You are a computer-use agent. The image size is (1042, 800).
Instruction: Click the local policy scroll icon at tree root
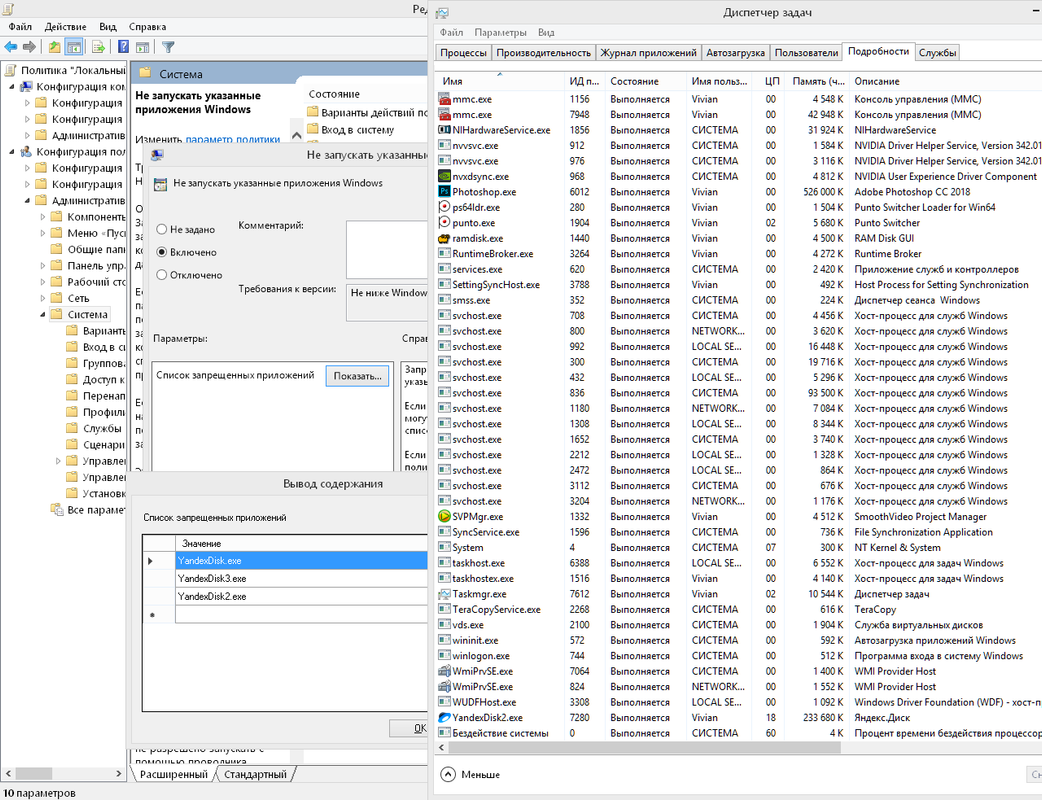click(10, 70)
